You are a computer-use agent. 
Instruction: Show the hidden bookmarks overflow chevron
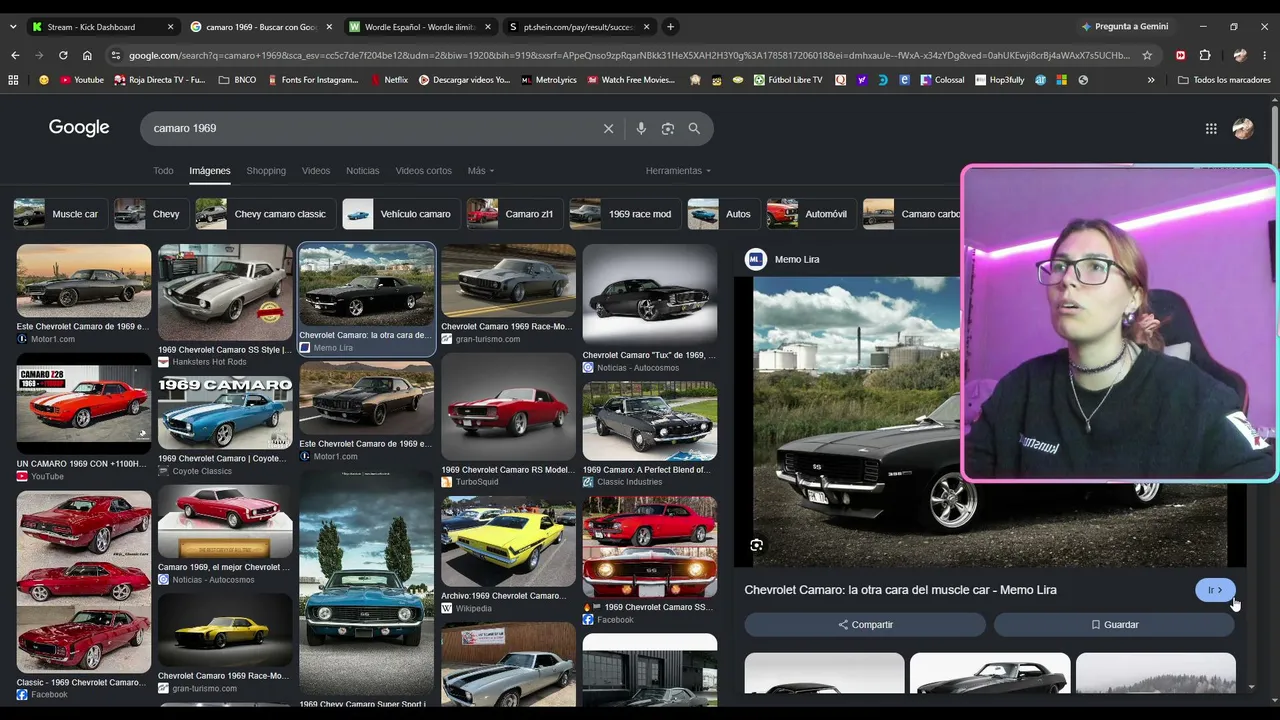pyautogui.click(x=1151, y=80)
